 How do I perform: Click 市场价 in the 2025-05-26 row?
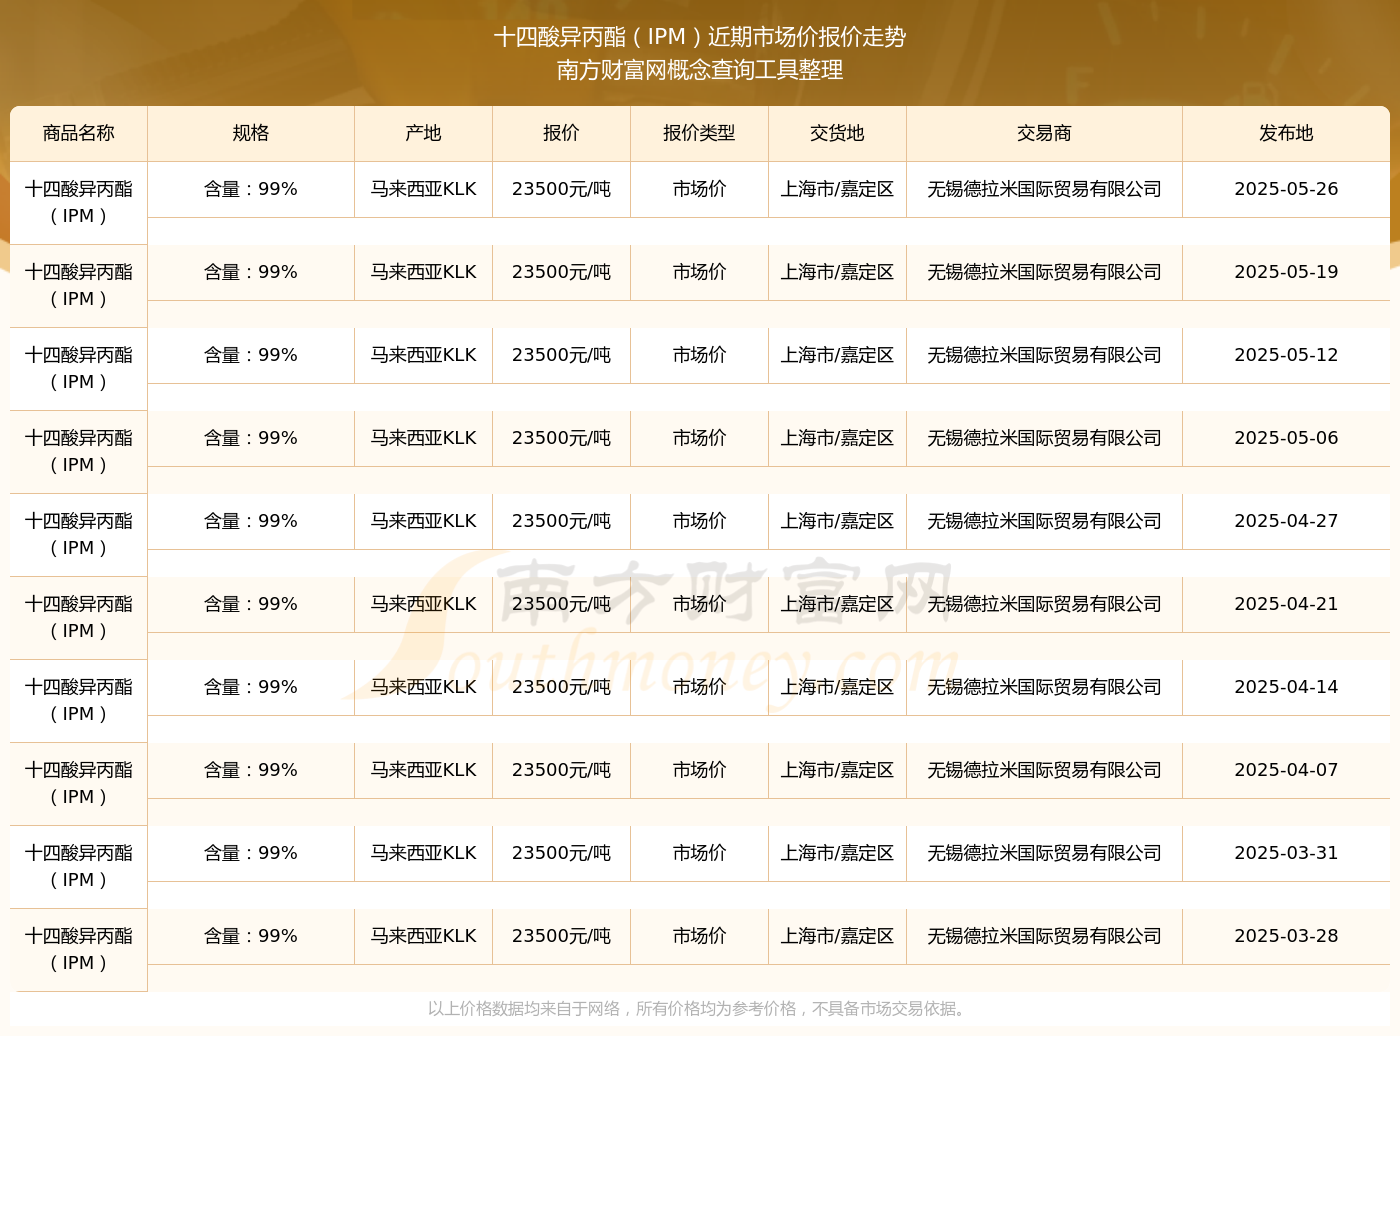point(699,189)
